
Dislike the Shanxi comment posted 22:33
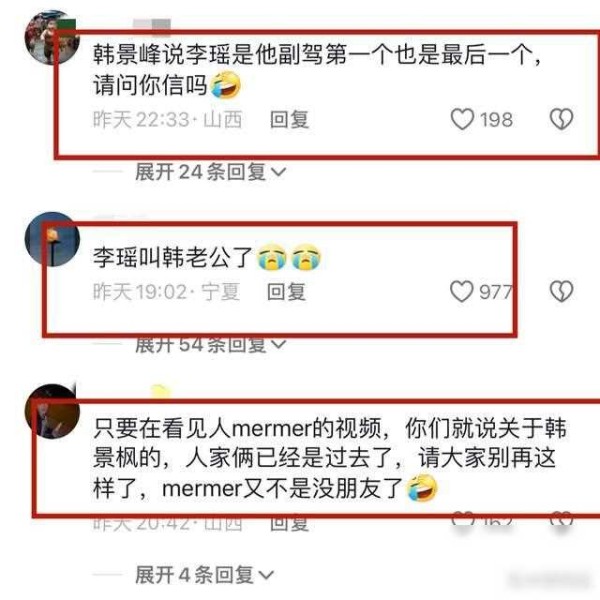[x=561, y=119]
